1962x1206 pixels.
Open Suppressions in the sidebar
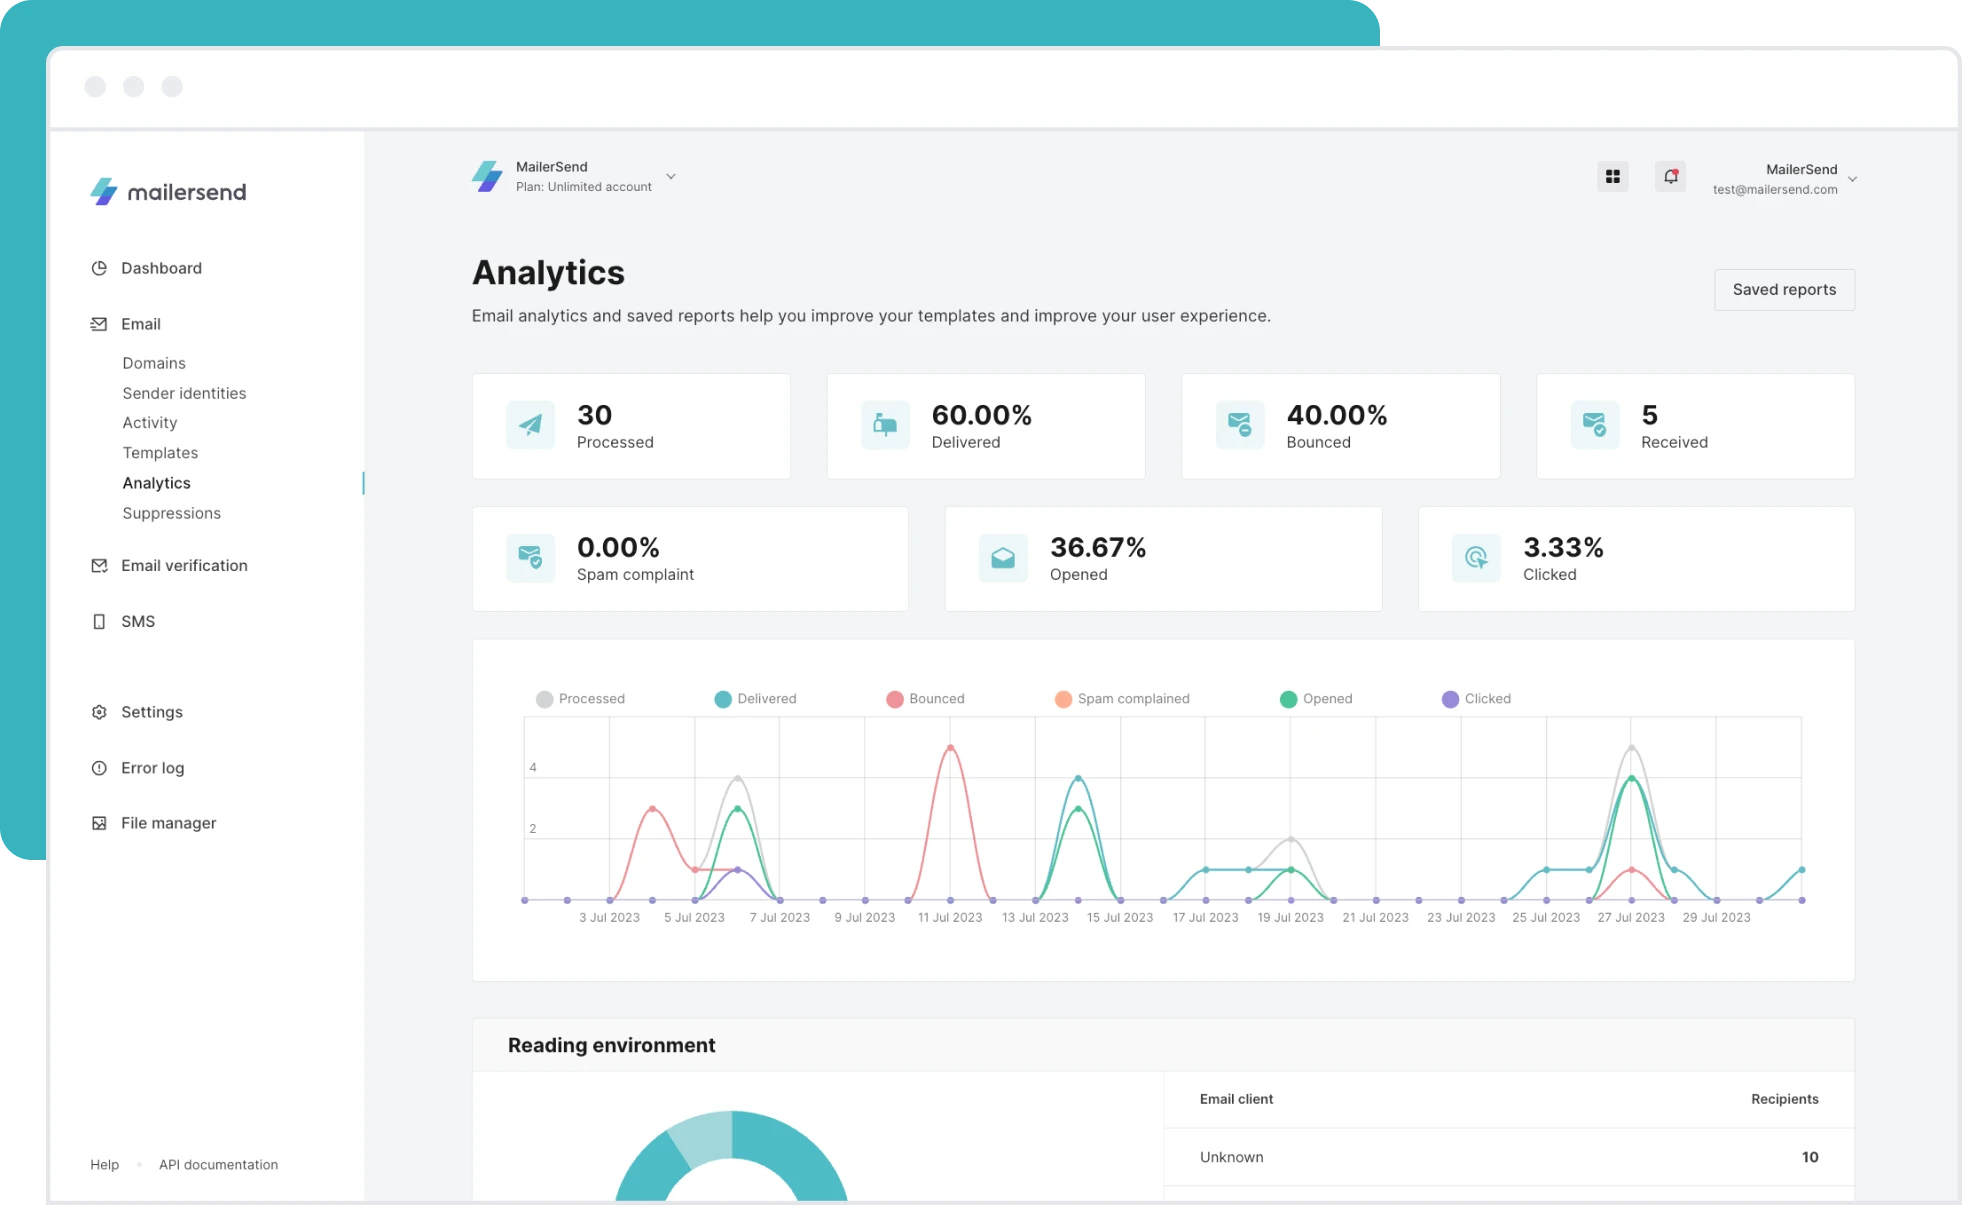tap(171, 513)
